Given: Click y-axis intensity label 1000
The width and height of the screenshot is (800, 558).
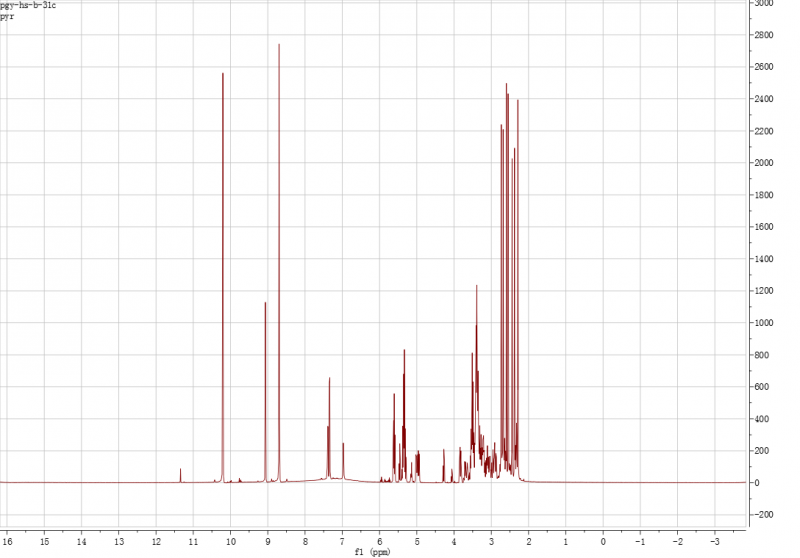Looking at the screenshot, I should [x=764, y=323].
